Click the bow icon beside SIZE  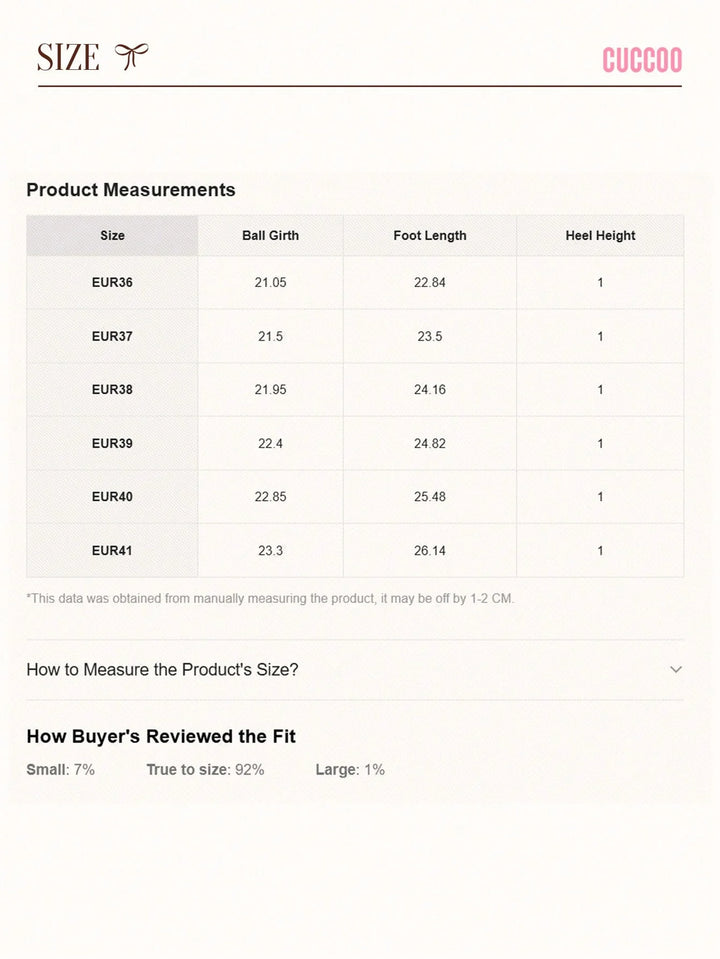[x=131, y=57]
